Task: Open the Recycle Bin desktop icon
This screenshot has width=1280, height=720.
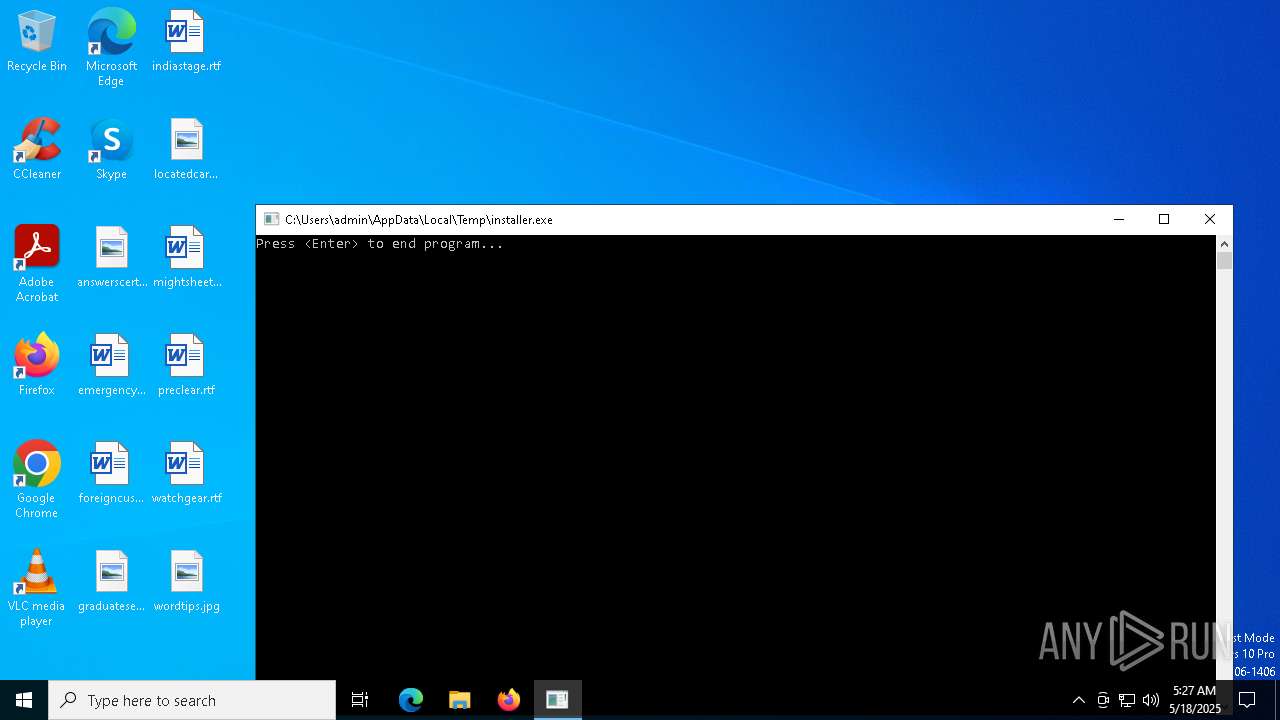Action: click(37, 42)
